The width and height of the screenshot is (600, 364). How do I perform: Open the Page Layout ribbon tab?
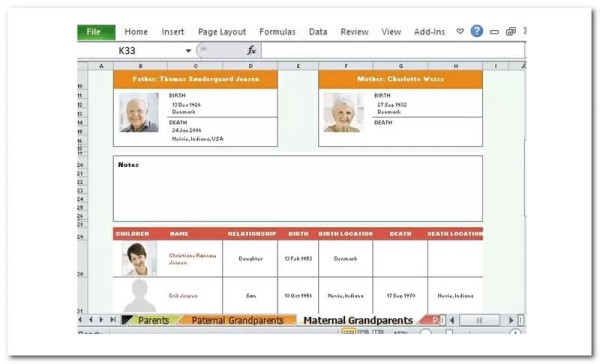222,32
